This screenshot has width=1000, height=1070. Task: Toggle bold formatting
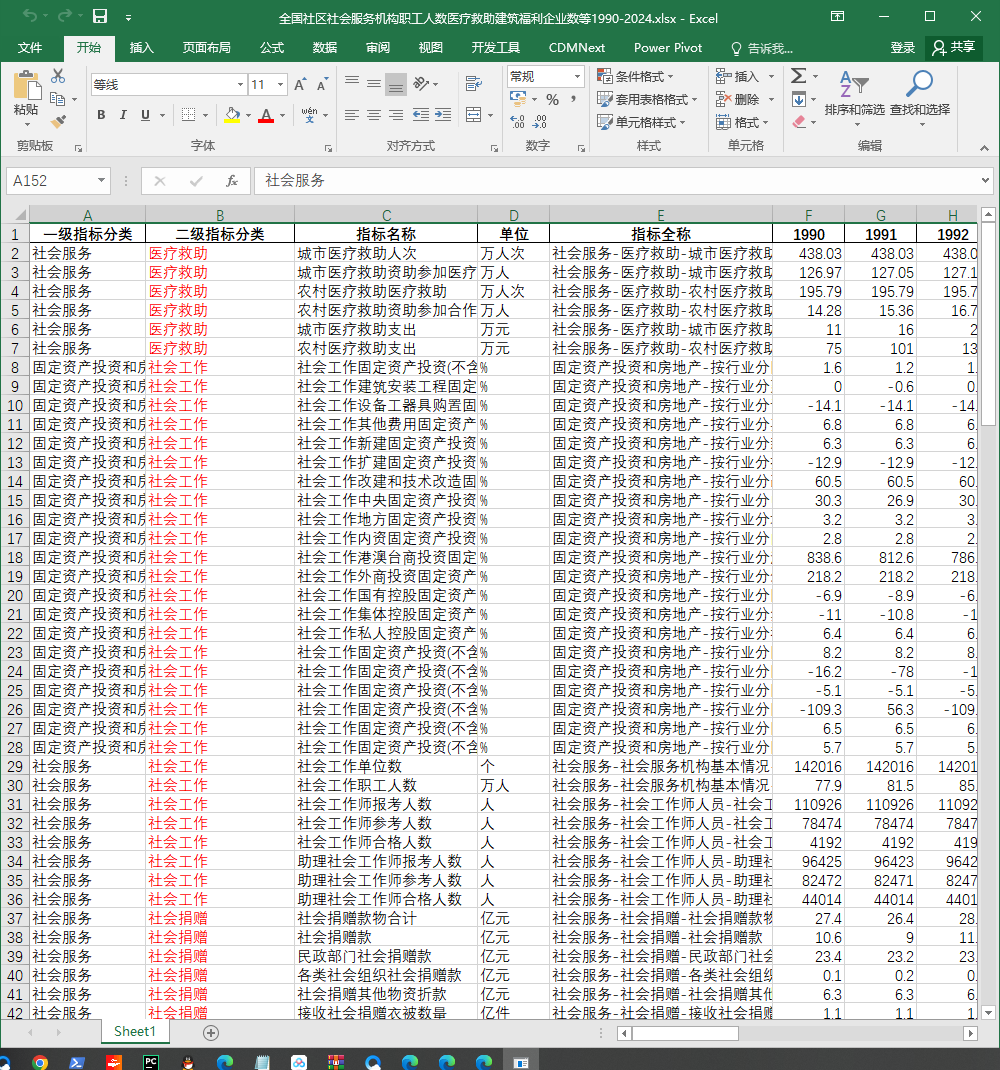coord(101,115)
